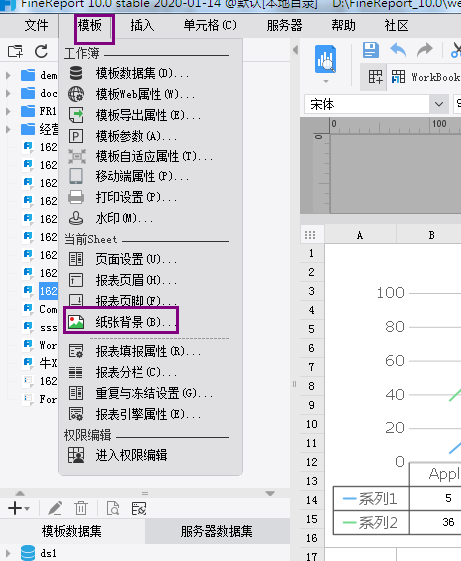This screenshot has width=461, height=561.
Task: Open the 文件 menu
Action: (36, 25)
